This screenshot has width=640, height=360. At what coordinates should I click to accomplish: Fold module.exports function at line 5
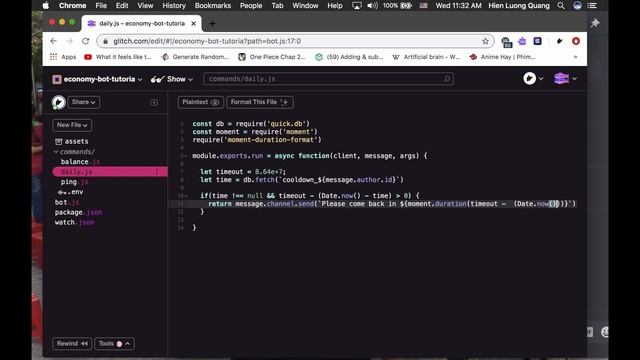[186, 156]
